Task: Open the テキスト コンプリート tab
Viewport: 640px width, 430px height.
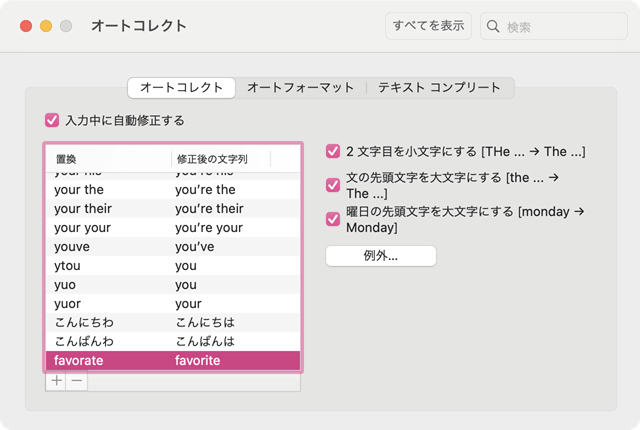Action: pos(439,88)
